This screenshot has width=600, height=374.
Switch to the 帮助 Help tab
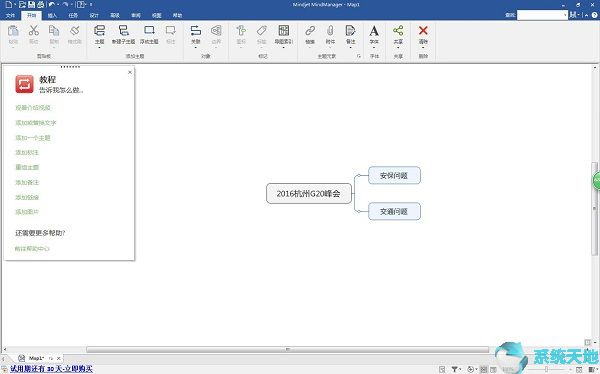[177, 15]
